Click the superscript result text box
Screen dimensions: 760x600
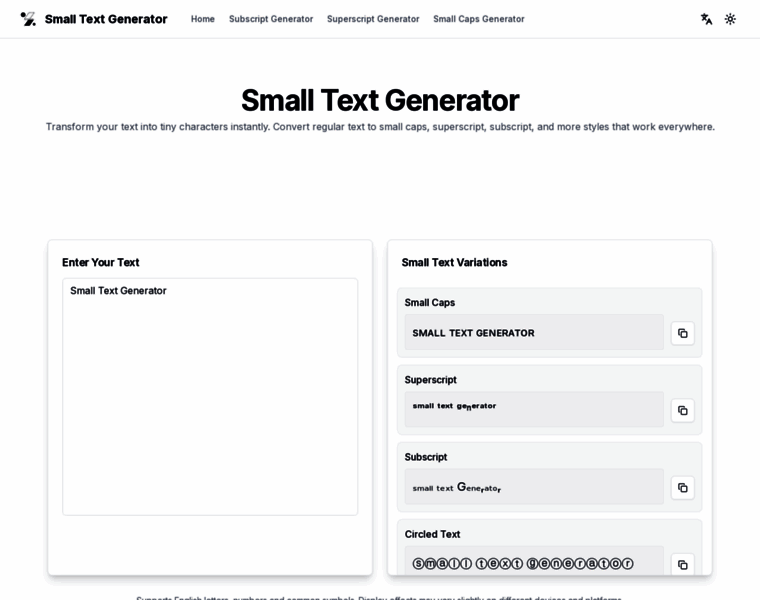(534, 409)
